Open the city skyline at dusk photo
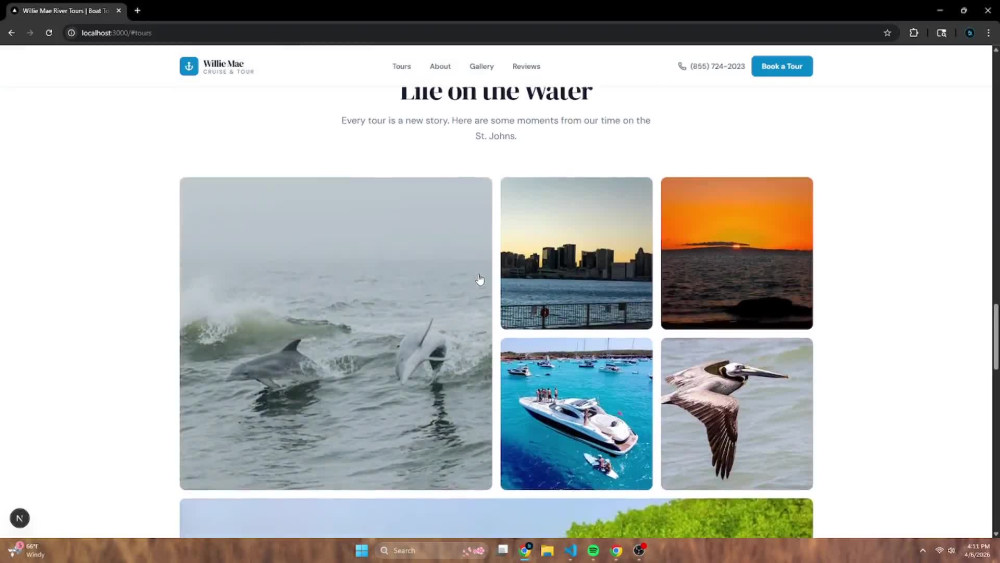This screenshot has width=1000, height=563. click(x=577, y=253)
